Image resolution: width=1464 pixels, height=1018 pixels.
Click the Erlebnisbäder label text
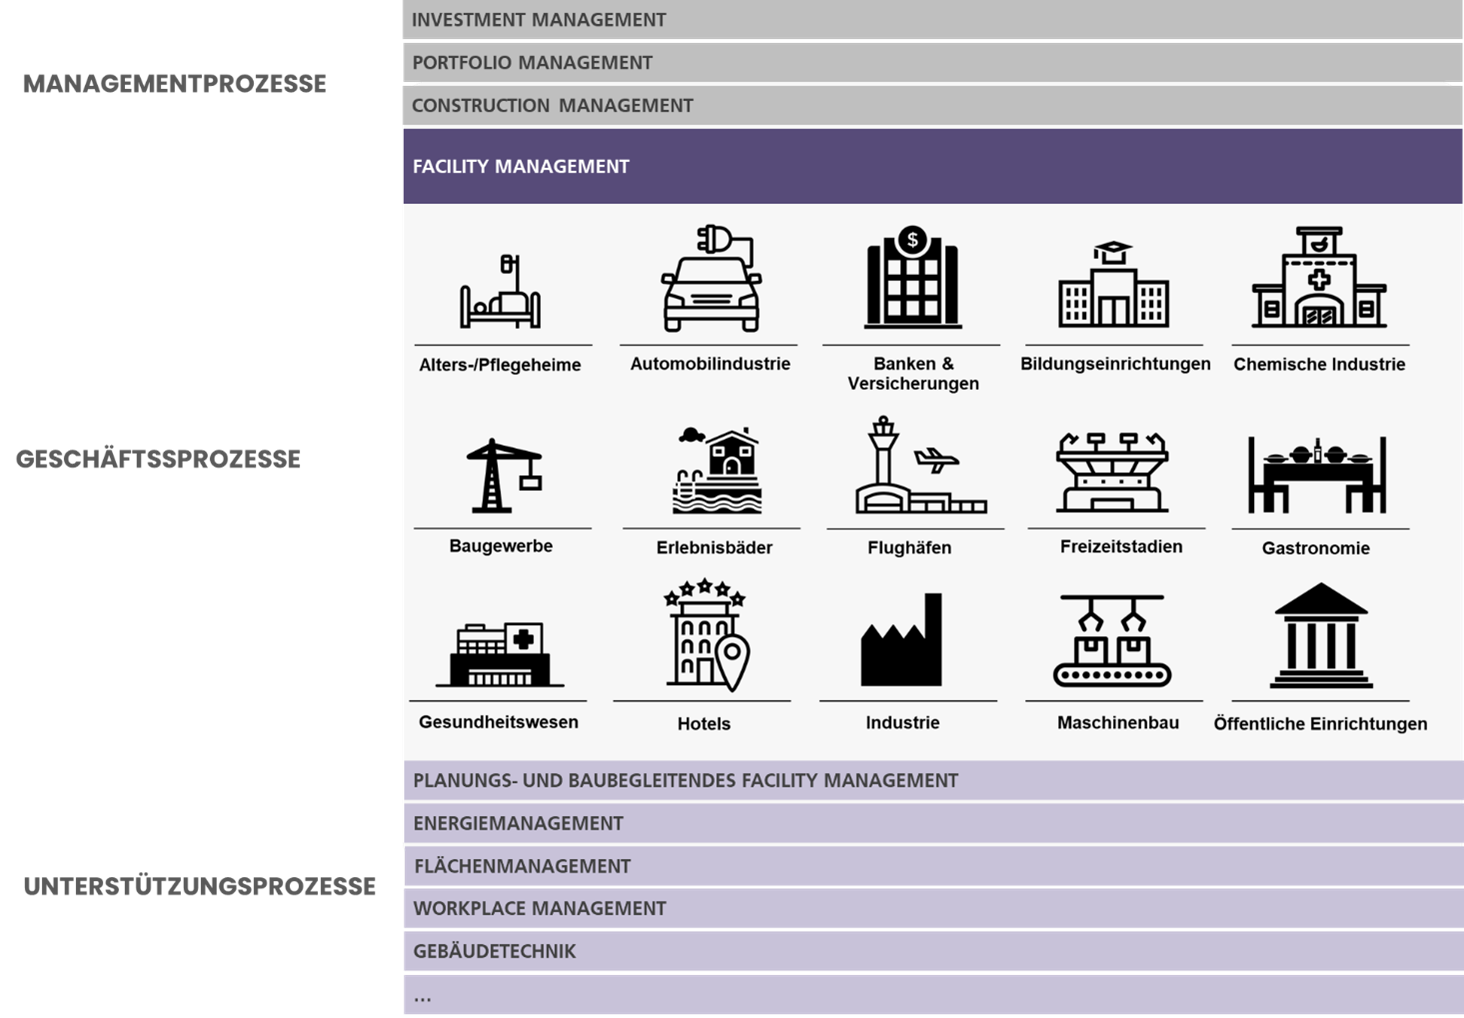pyautogui.click(x=714, y=548)
